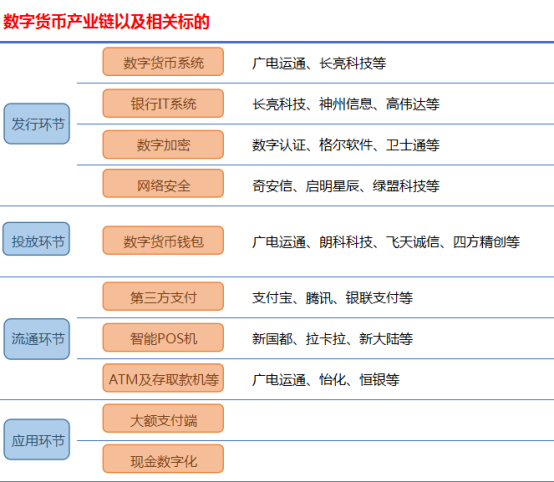Click the 数字货币系统 orange box
The width and height of the screenshot is (554, 482).
[163, 62]
